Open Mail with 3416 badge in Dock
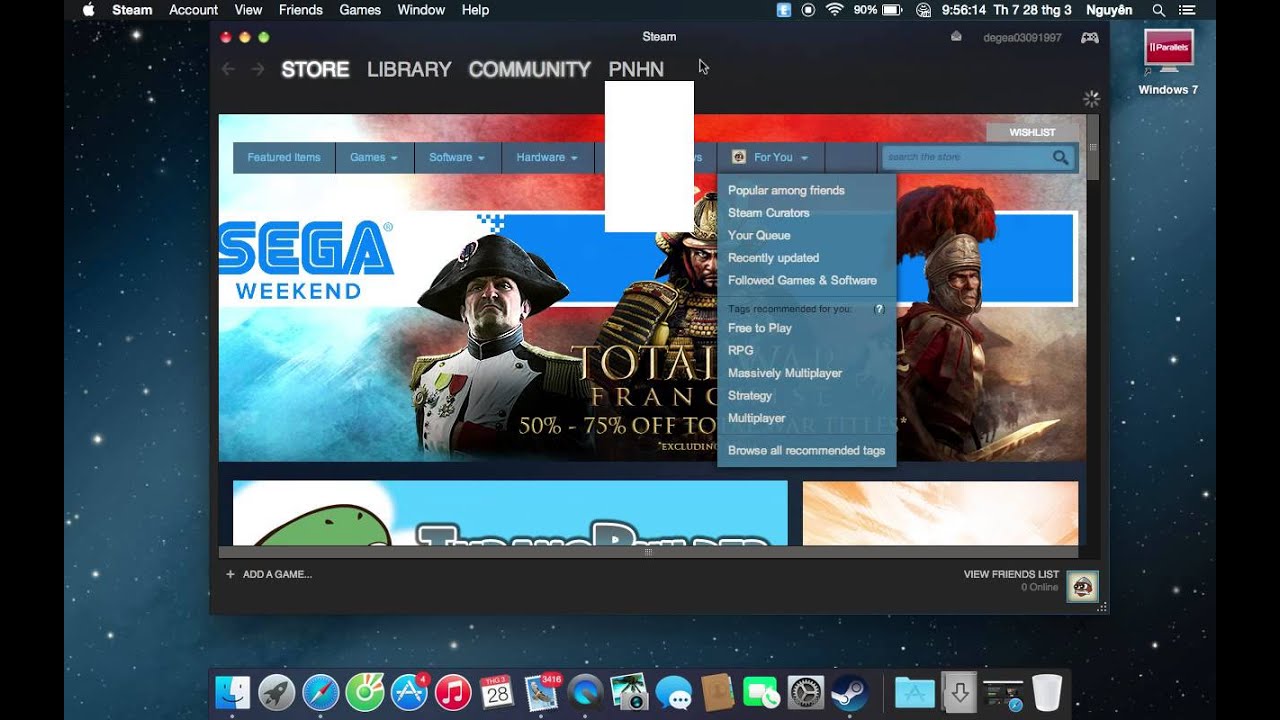Screen dimensions: 1280x720 541,692
